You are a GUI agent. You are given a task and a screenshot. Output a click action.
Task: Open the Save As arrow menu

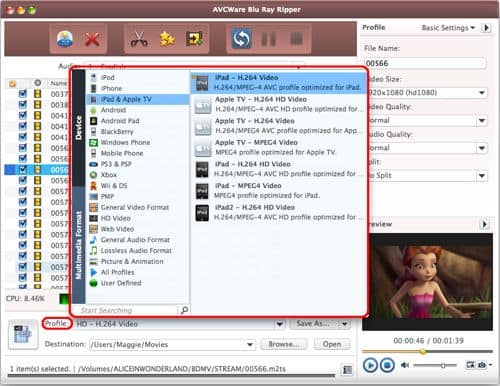click(345, 324)
